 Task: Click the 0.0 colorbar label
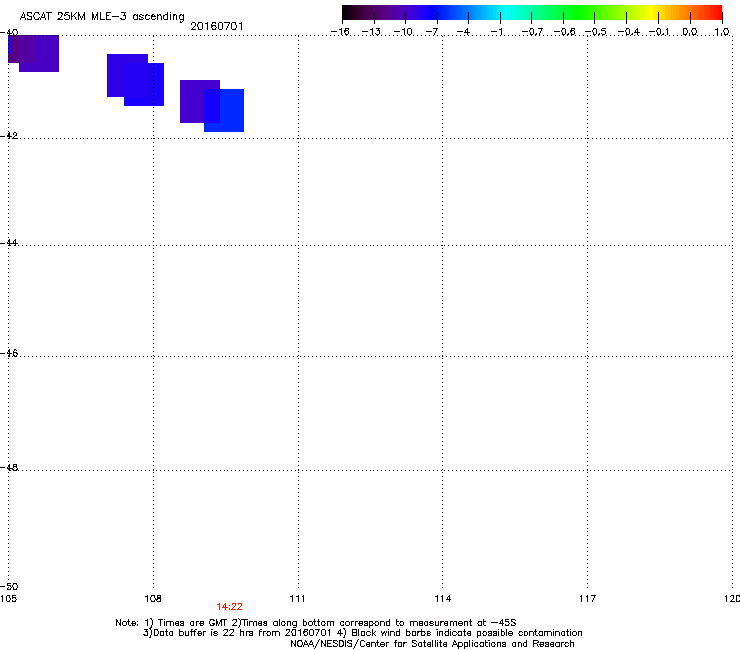(690, 32)
